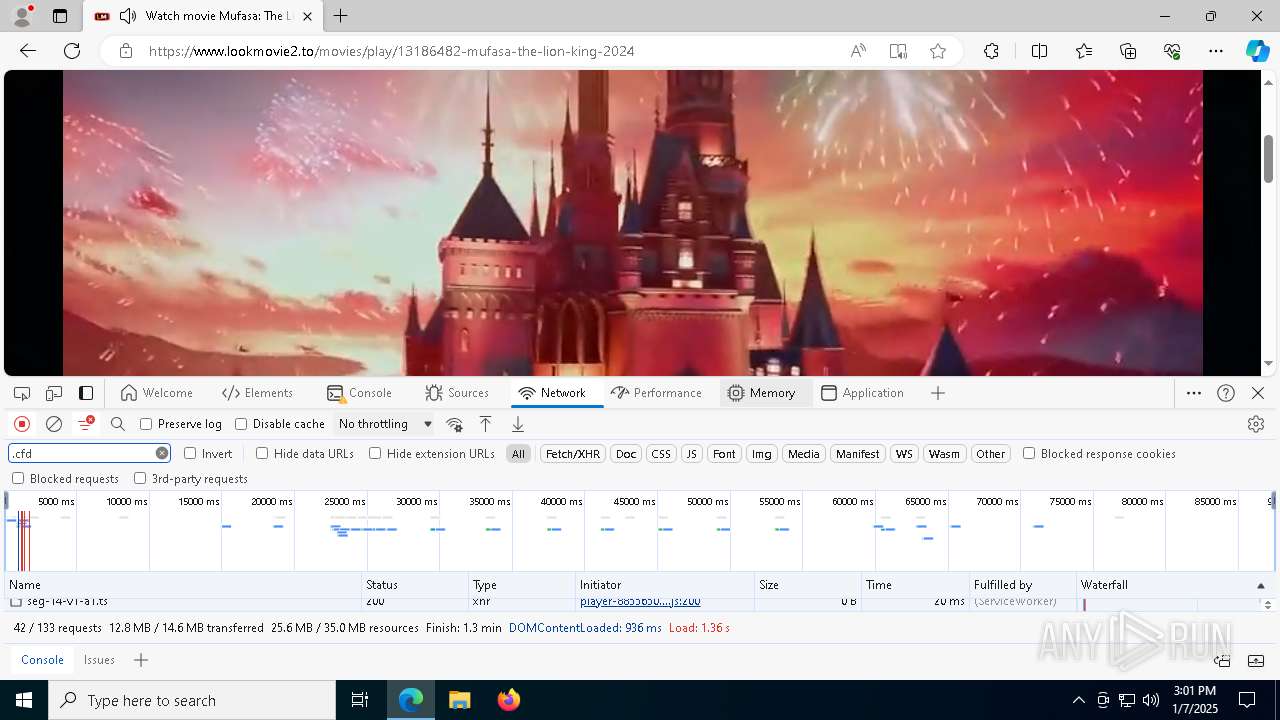The height and width of the screenshot is (720, 1280).
Task: Open network conditions wifi-gear icon
Action: [x=454, y=424]
